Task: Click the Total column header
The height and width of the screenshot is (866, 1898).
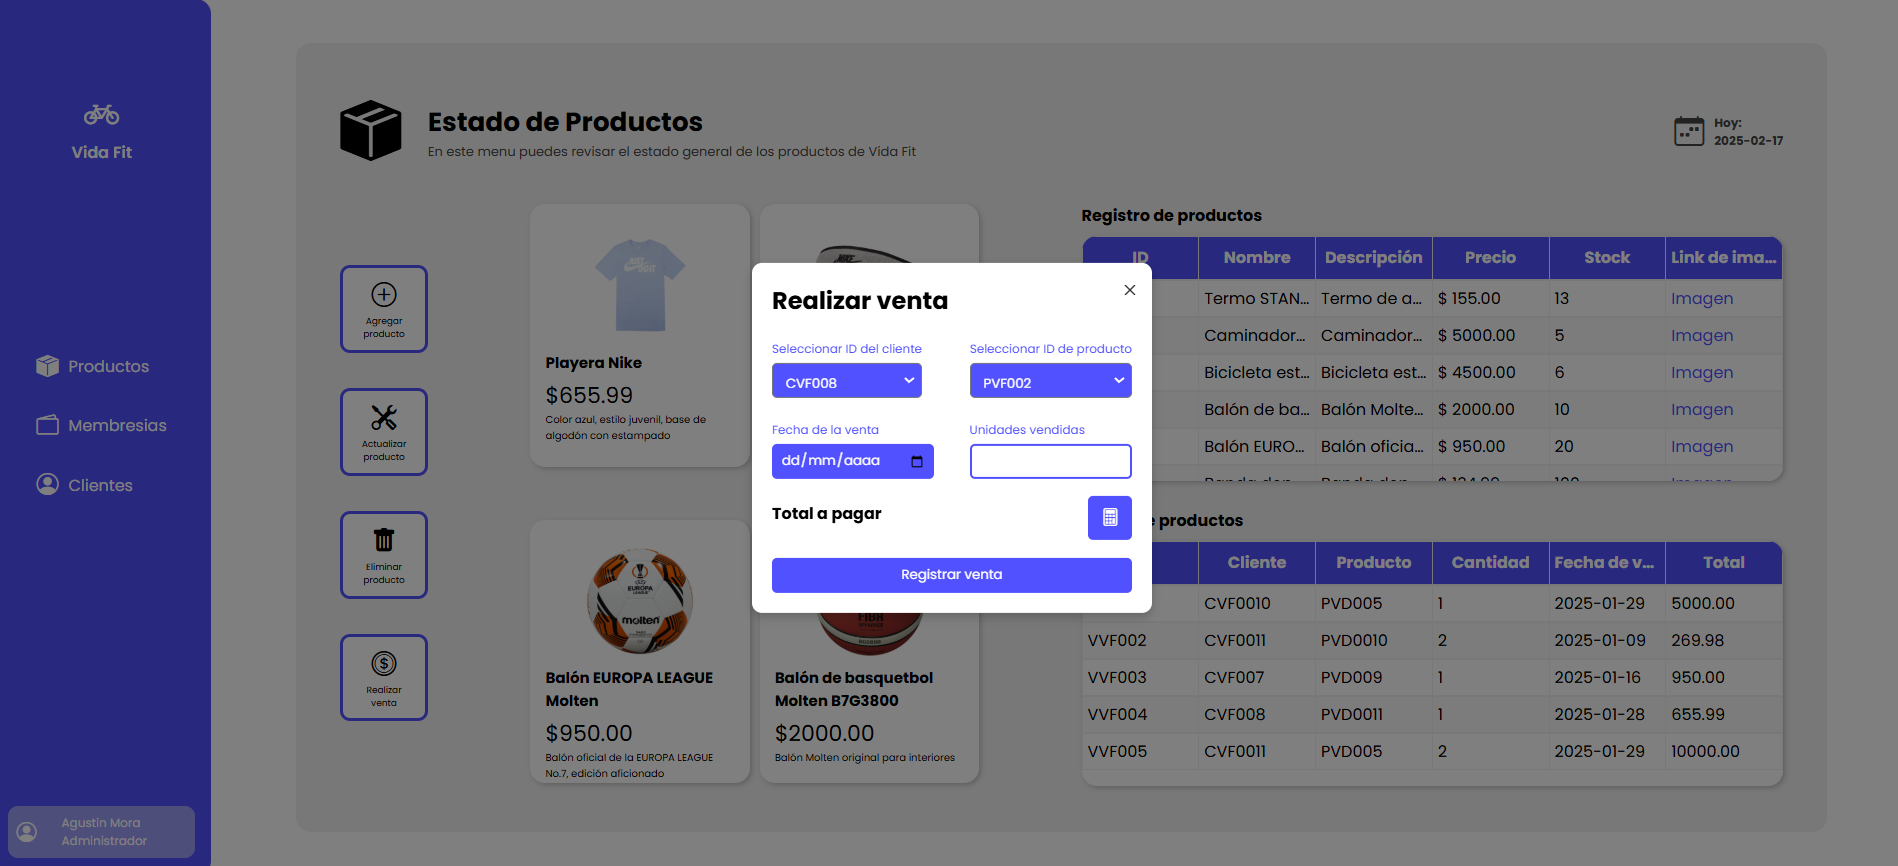Action: pyautogui.click(x=1724, y=563)
